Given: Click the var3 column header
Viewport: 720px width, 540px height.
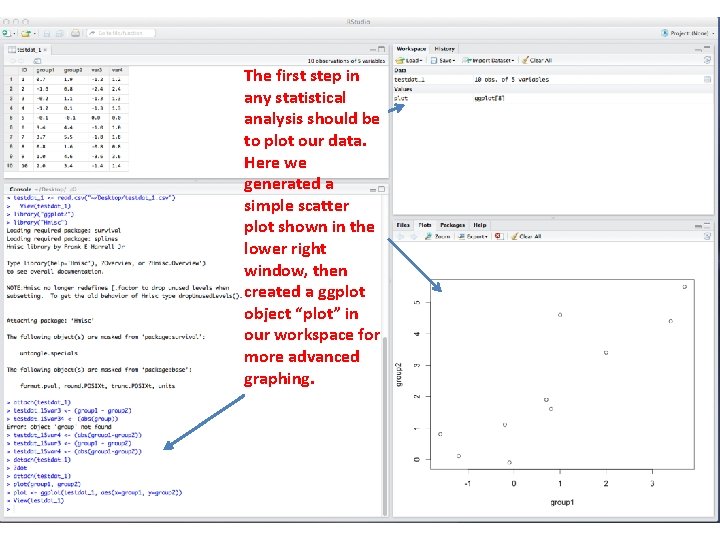Looking at the screenshot, I should [x=96, y=70].
